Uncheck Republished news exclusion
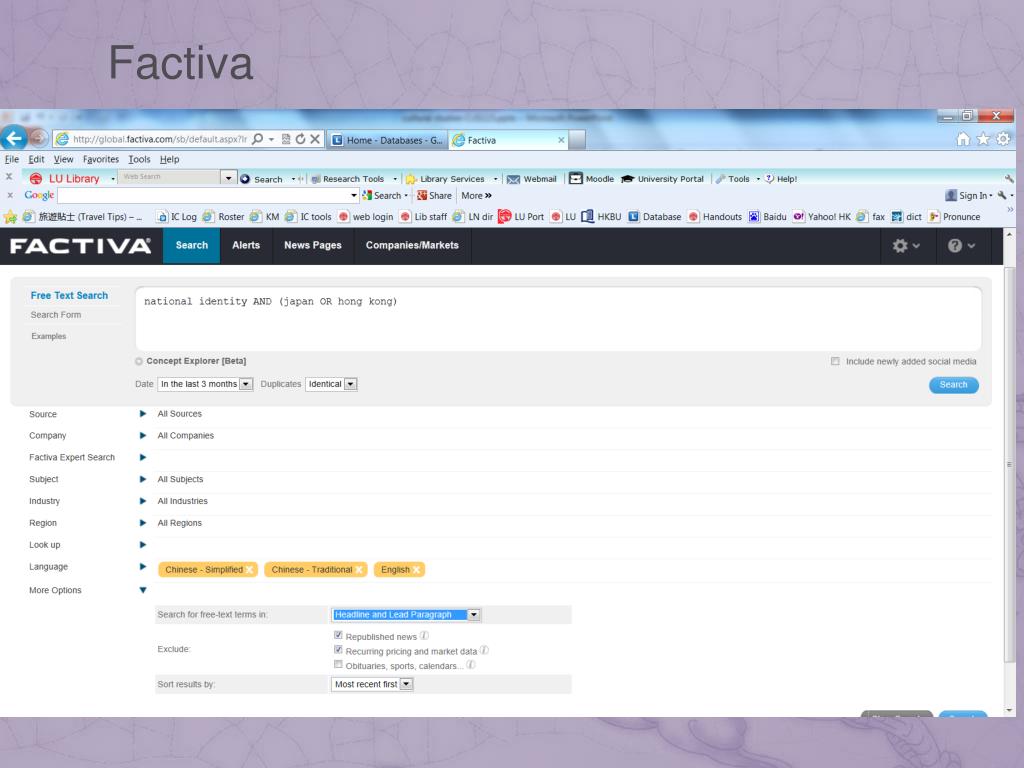This screenshot has height=768, width=1024. tap(338, 635)
